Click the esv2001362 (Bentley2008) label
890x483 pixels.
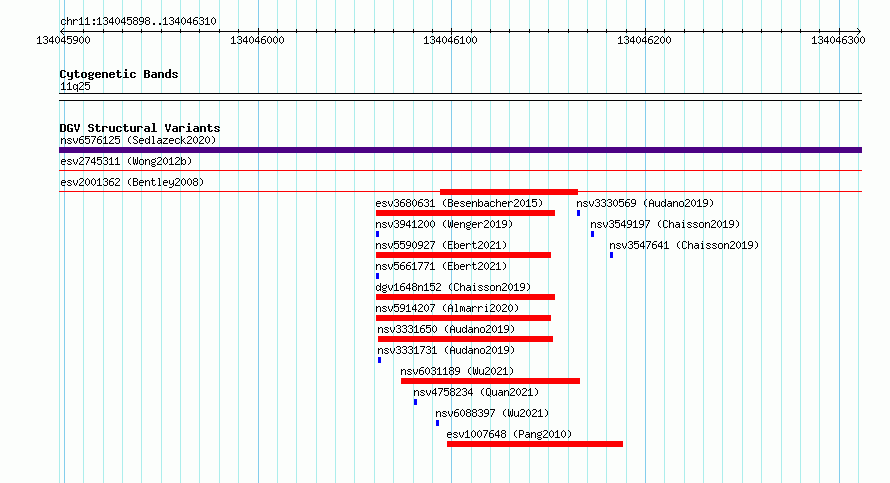pos(132,182)
